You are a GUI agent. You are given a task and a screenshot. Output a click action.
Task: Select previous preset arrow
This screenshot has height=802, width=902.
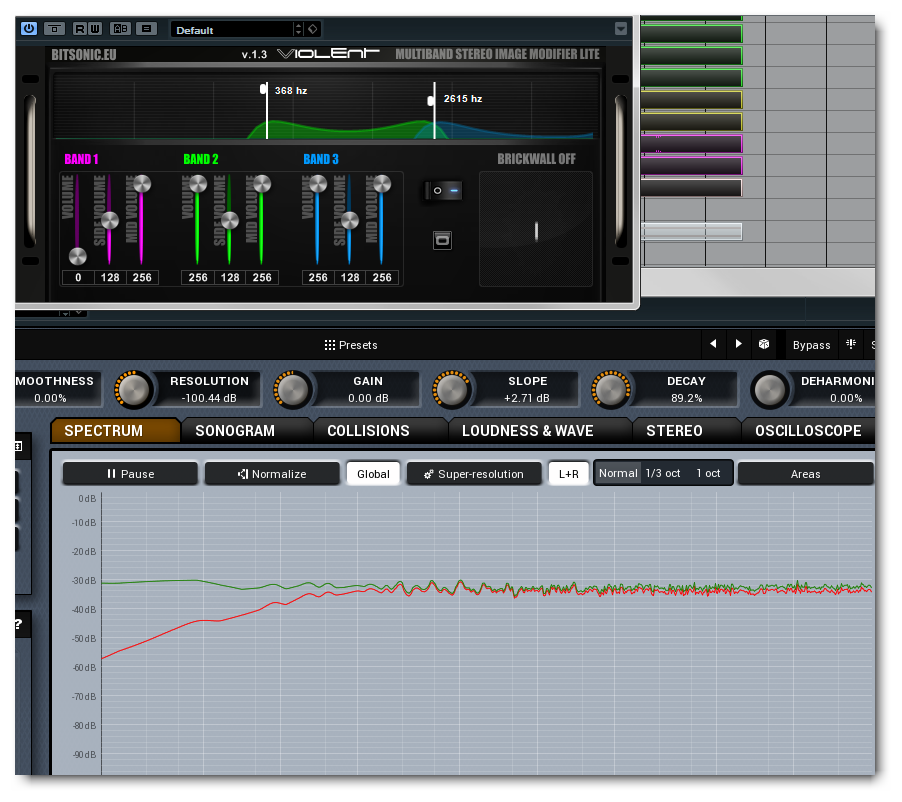713,344
